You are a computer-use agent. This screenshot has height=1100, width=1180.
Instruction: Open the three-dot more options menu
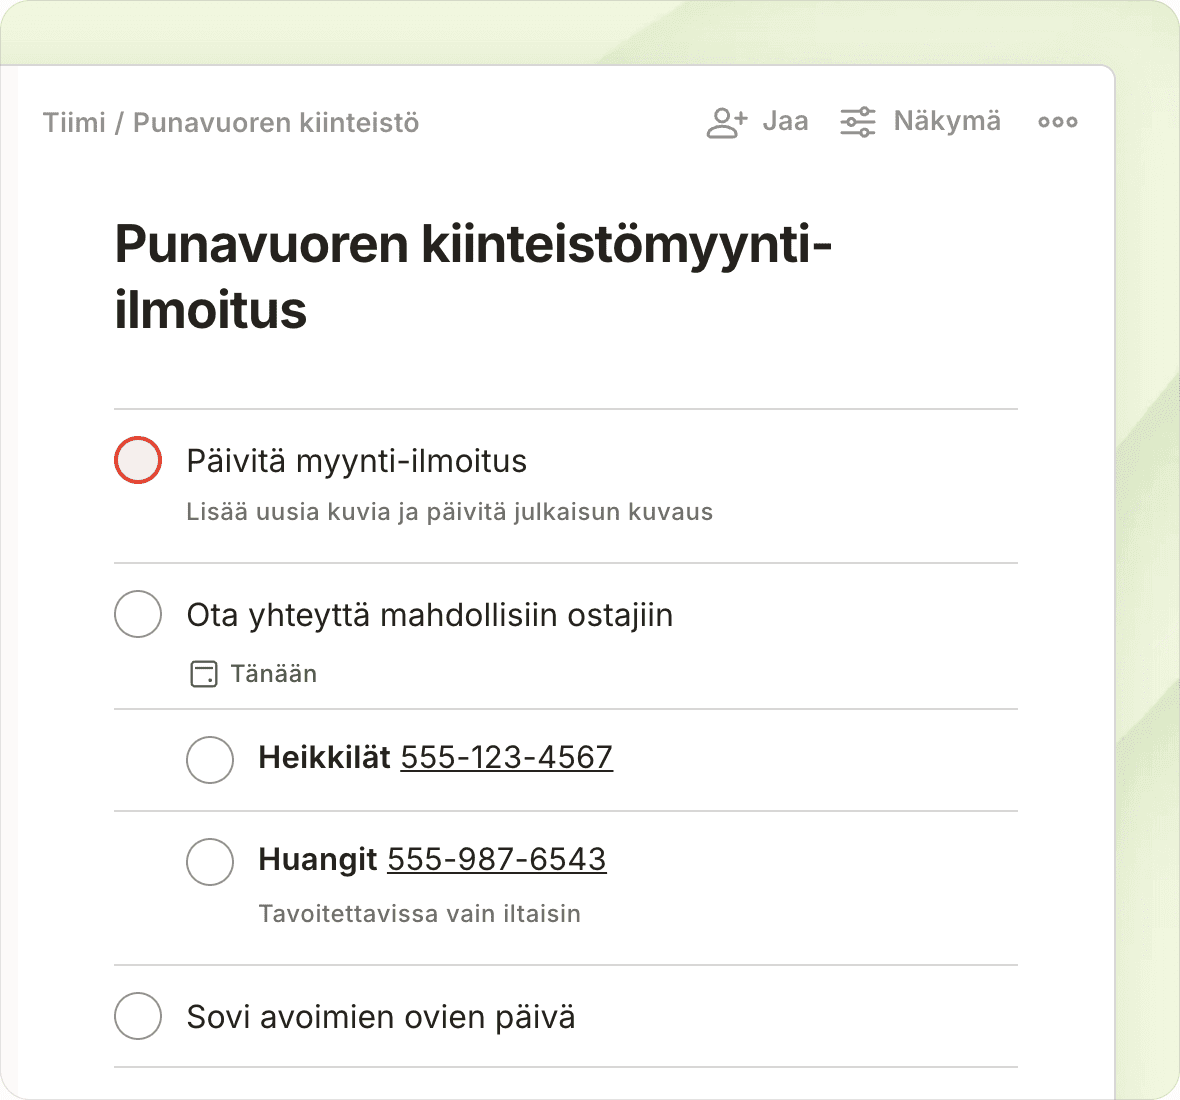1057,122
